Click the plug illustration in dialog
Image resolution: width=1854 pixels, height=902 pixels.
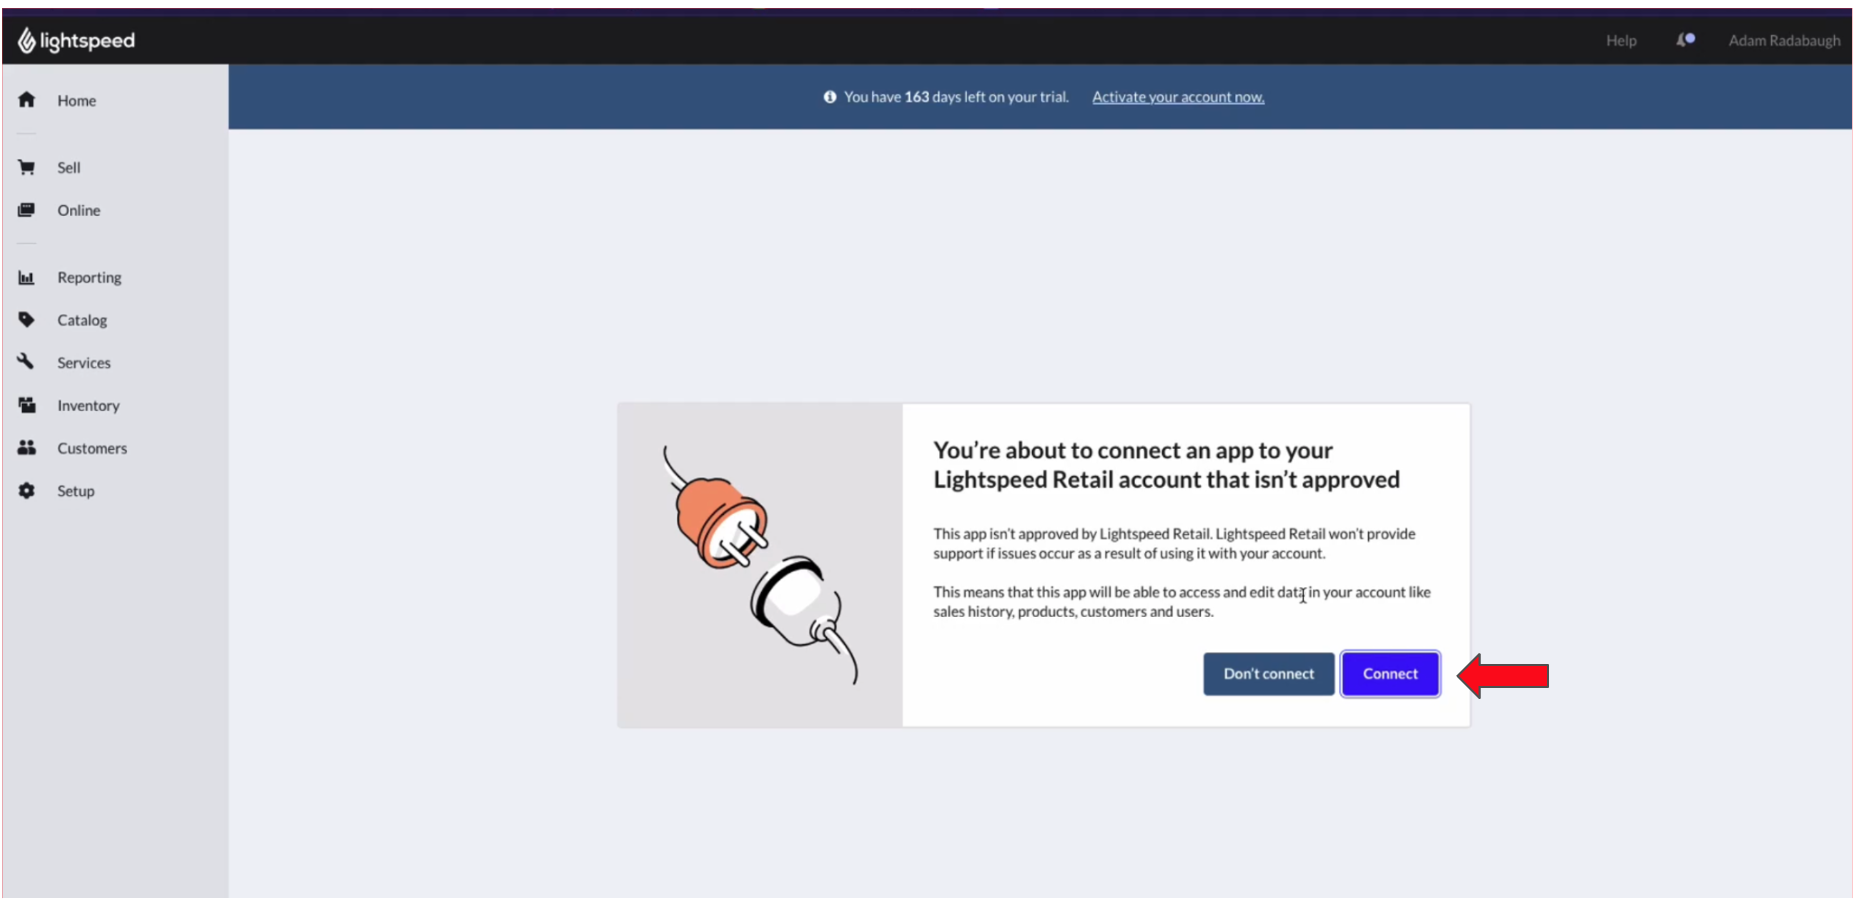click(760, 565)
